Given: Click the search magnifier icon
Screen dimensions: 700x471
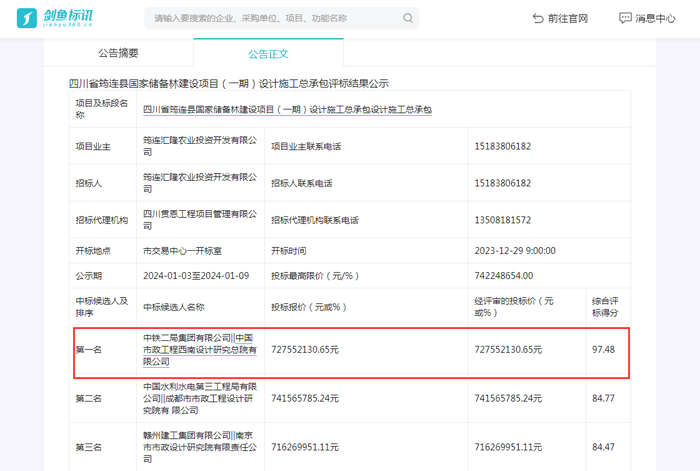Looking at the screenshot, I should point(404,18).
